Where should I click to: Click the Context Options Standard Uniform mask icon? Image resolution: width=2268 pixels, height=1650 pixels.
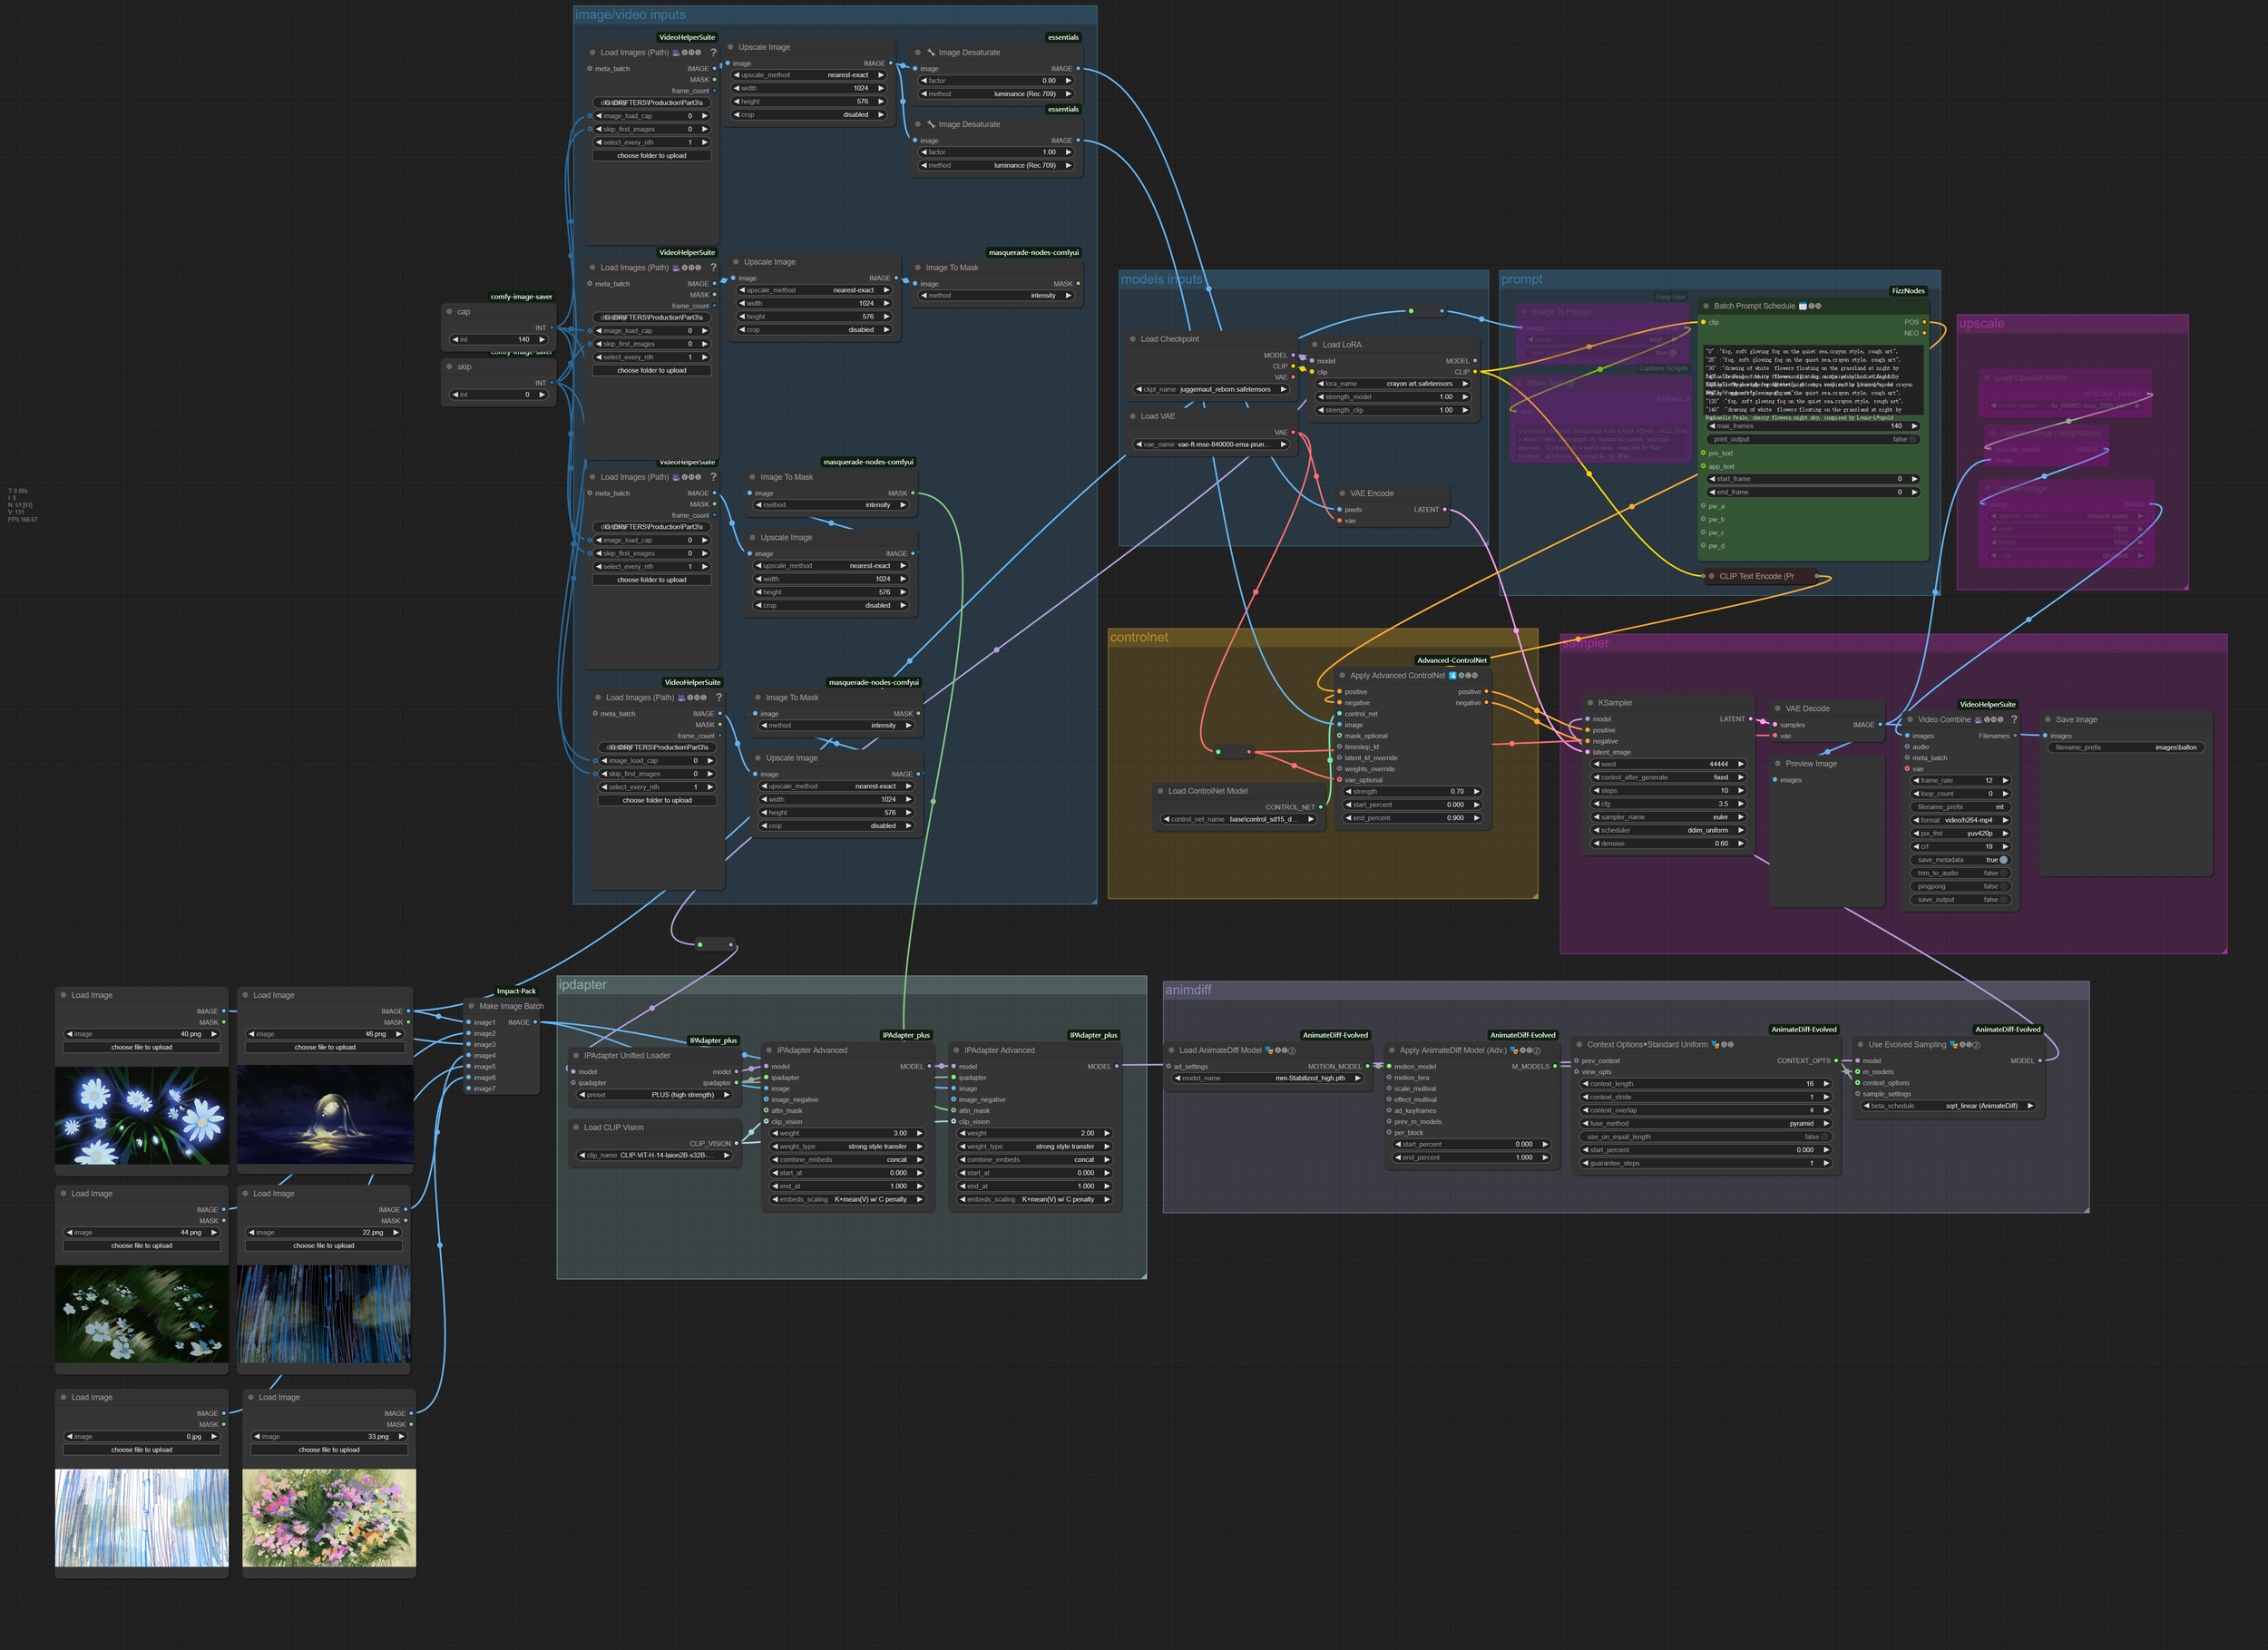[1715, 1044]
